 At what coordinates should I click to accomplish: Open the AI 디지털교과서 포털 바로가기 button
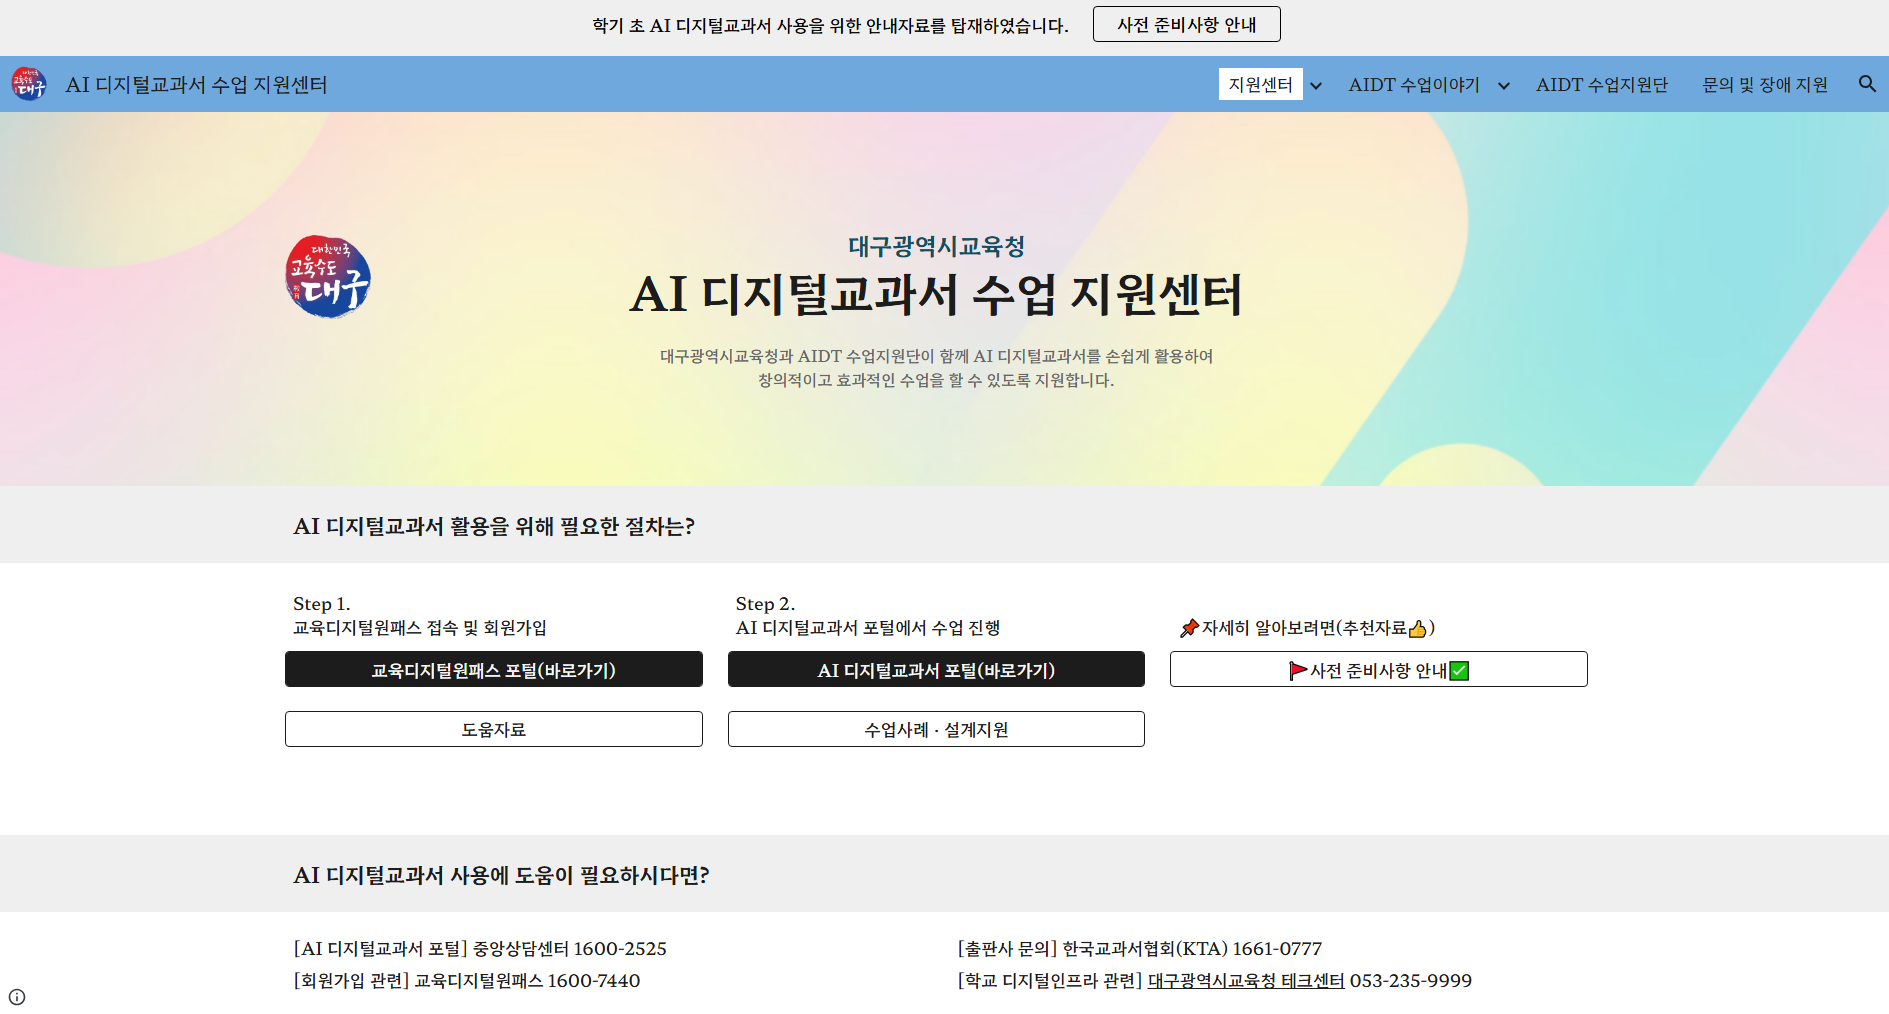[x=935, y=669]
